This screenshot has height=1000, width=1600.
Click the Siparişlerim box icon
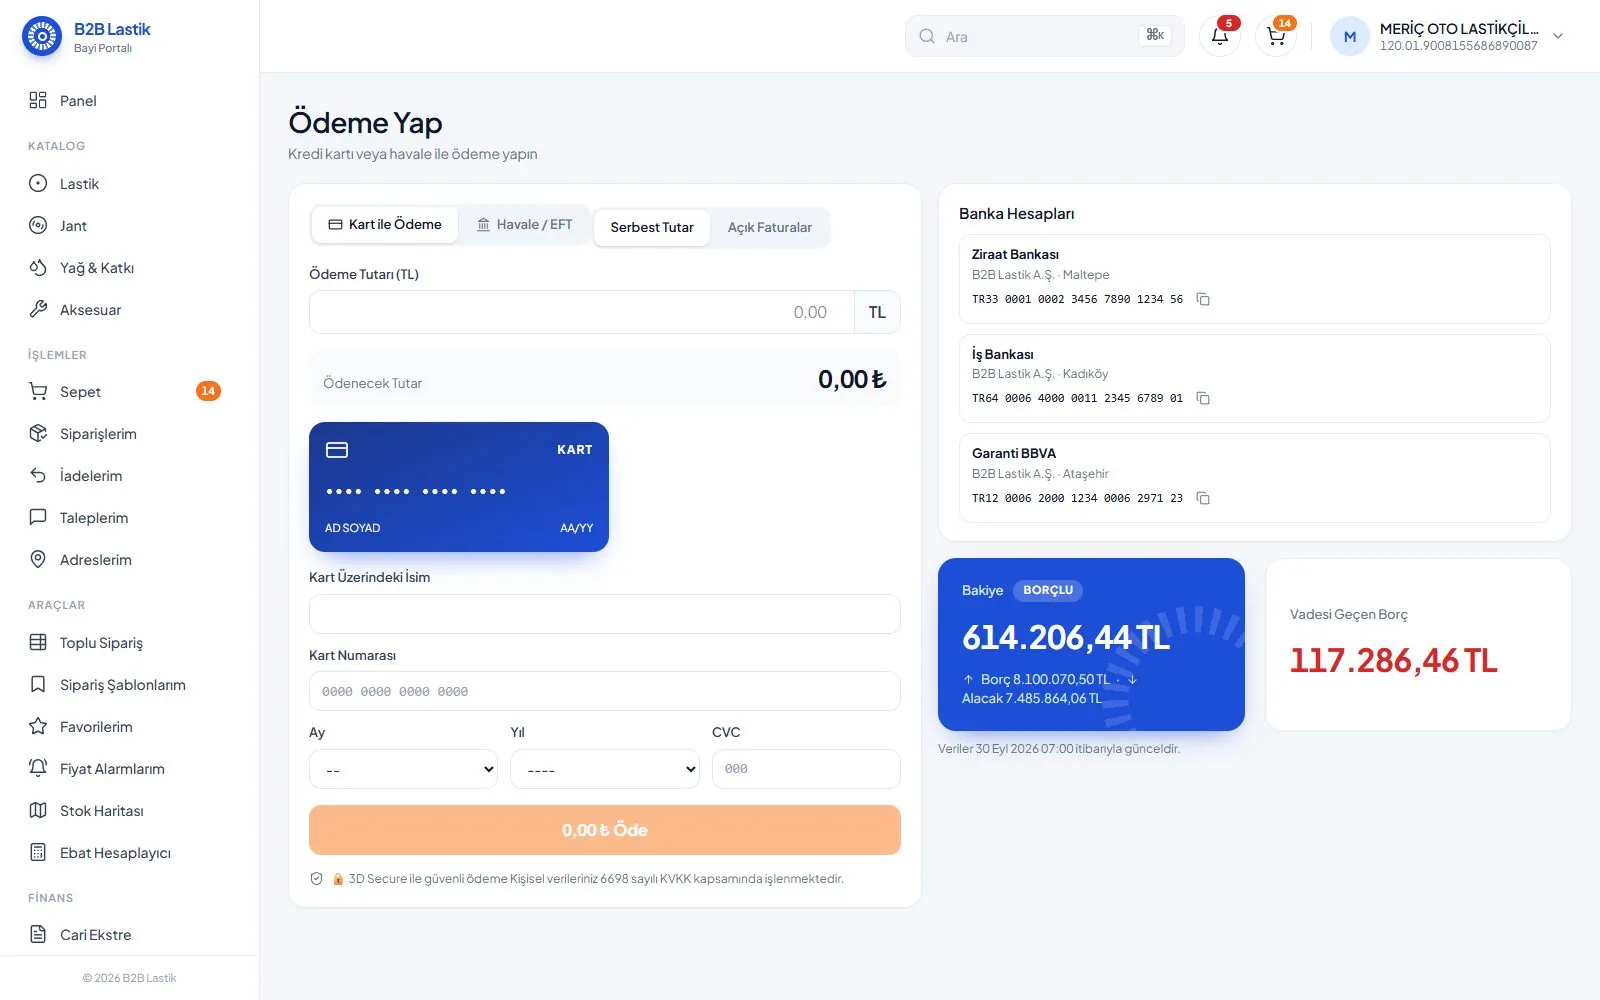(x=38, y=433)
